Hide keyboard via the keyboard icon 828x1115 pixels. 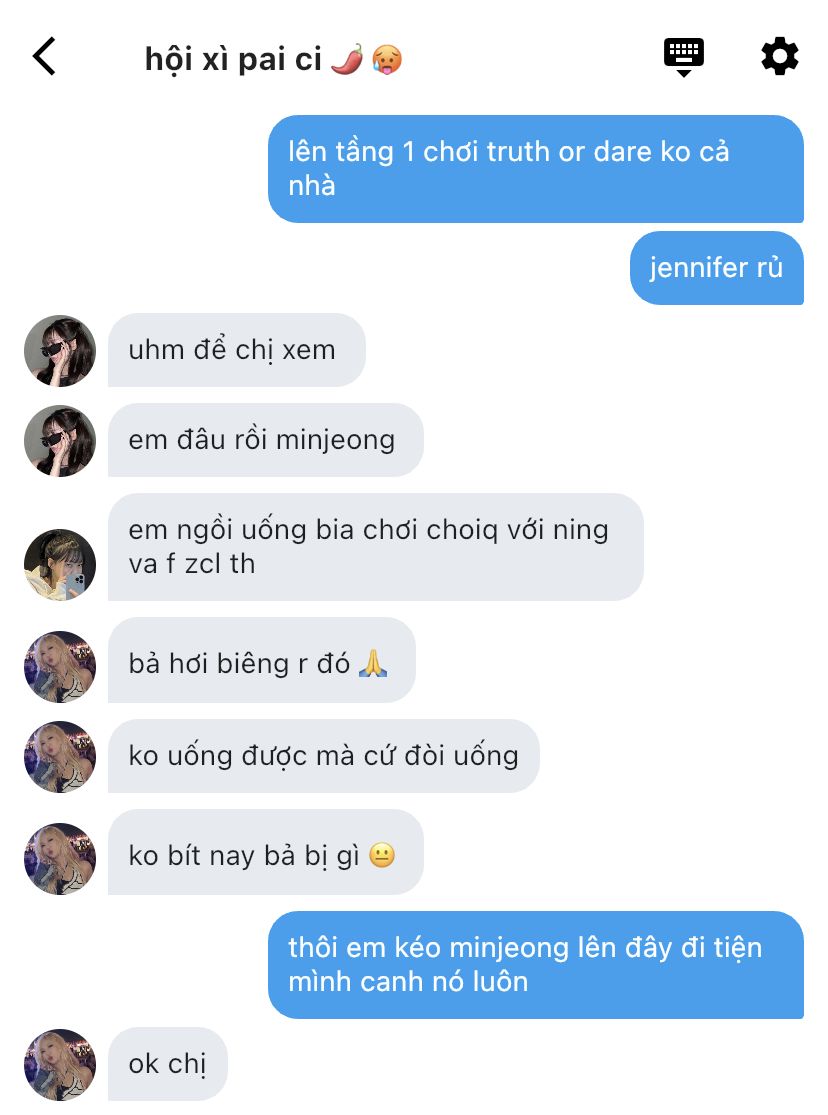(684, 57)
